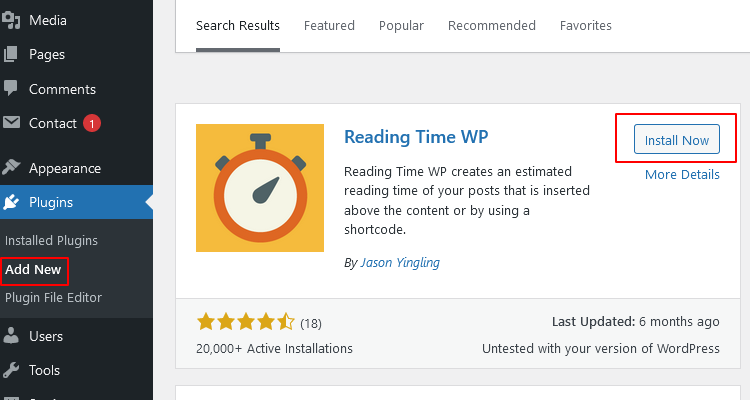Image resolution: width=750 pixels, height=400 pixels.
Task: Select Installed Plugins submenu item
Action: click(x=51, y=241)
